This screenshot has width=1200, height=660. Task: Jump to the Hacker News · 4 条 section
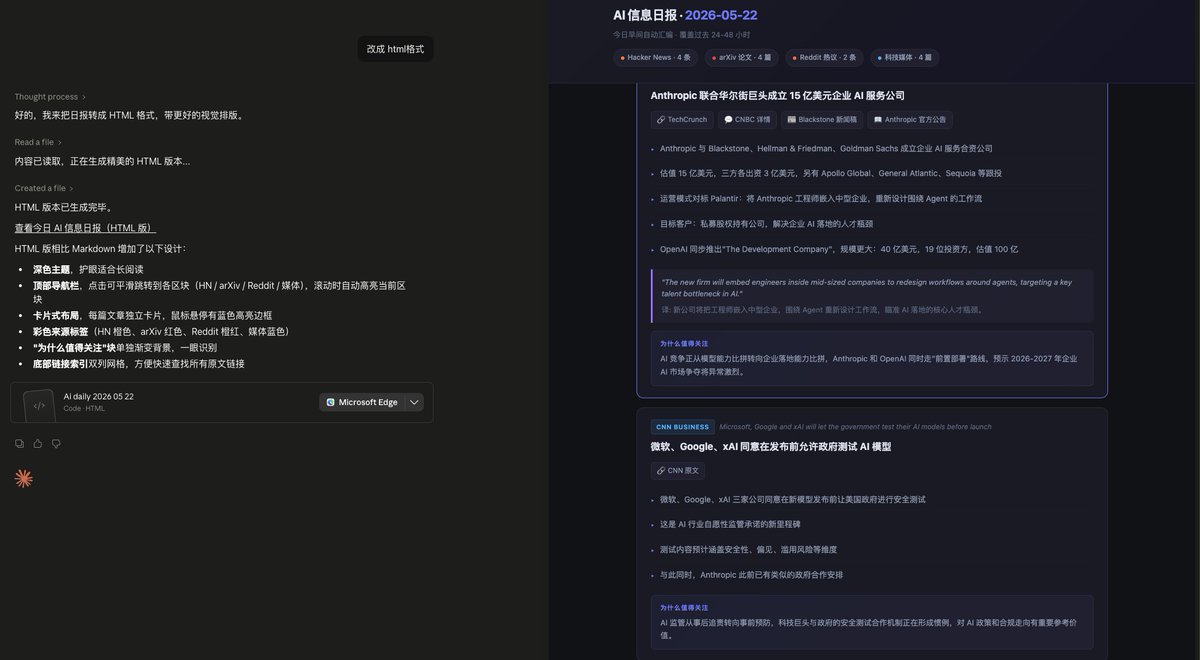[x=655, y=58]
